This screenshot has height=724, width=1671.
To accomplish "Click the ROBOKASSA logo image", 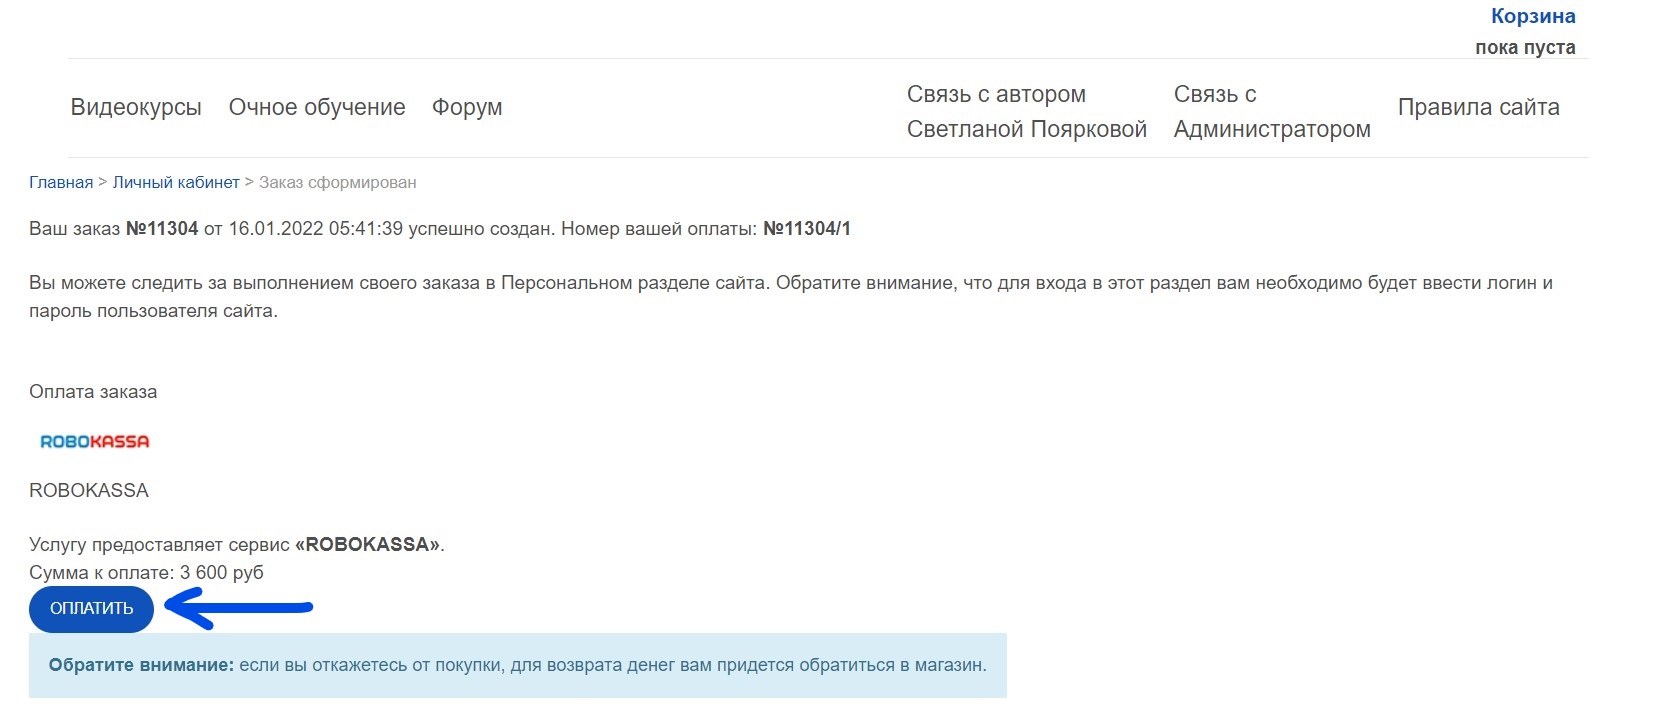I will click(94, 441).
